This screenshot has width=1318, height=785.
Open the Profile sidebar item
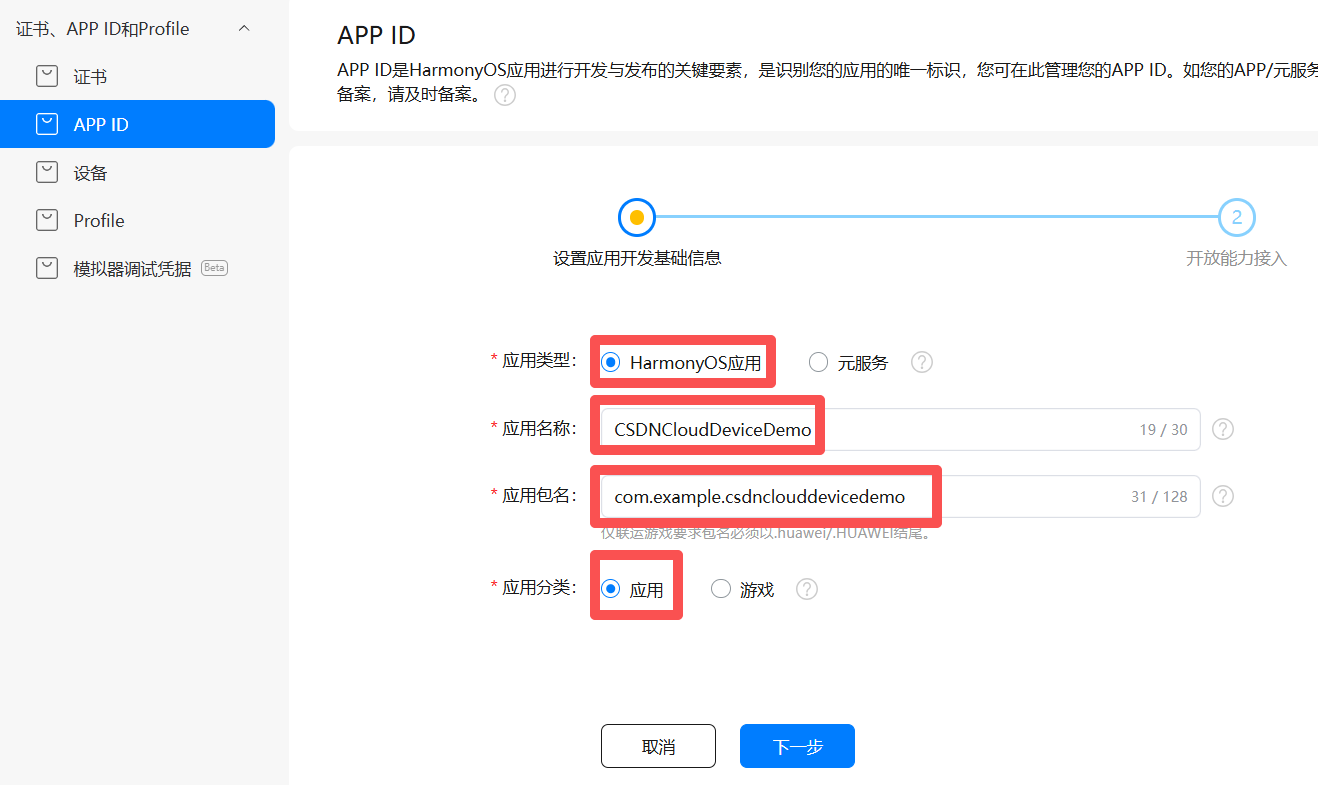coord(137,220)
